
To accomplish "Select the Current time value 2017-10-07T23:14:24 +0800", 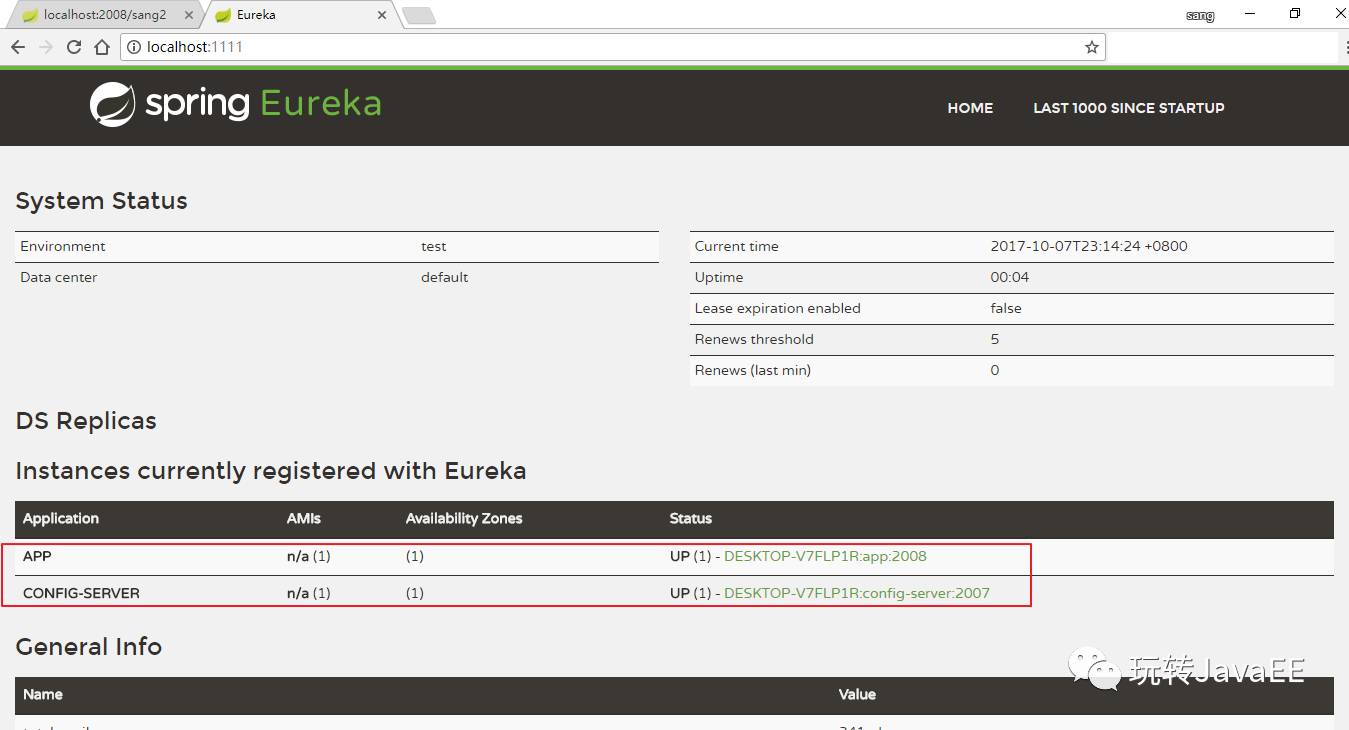I will pos(1089,246).
